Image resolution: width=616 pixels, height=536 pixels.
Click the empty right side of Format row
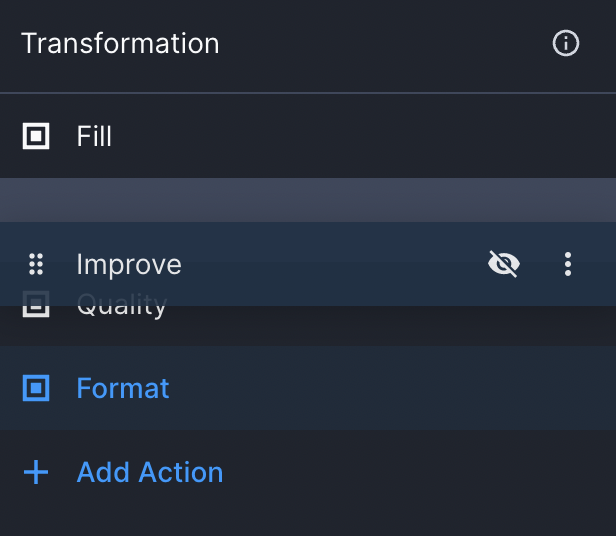click(x=393, y=388)
